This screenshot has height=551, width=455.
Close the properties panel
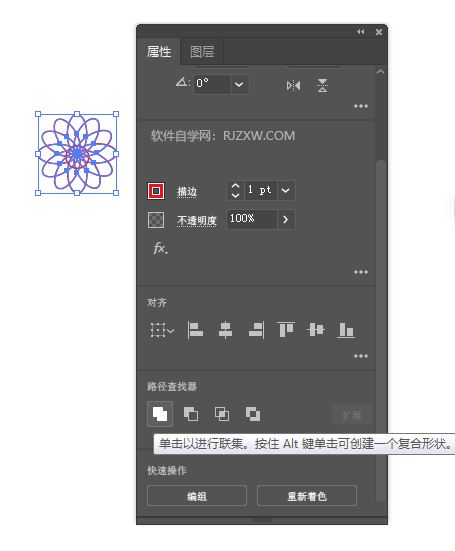click(x=379, y=32)
